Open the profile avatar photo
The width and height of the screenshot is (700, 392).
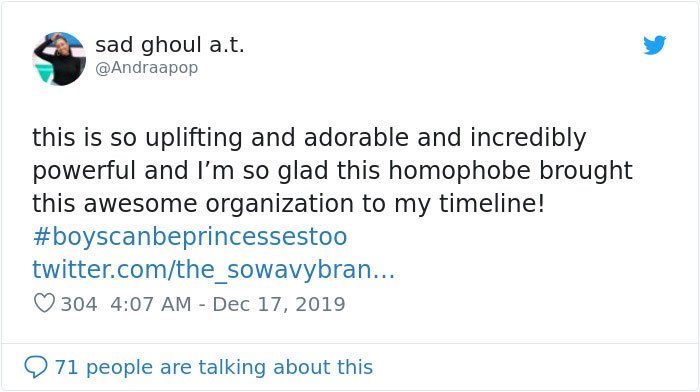click(x=59, y=58)
